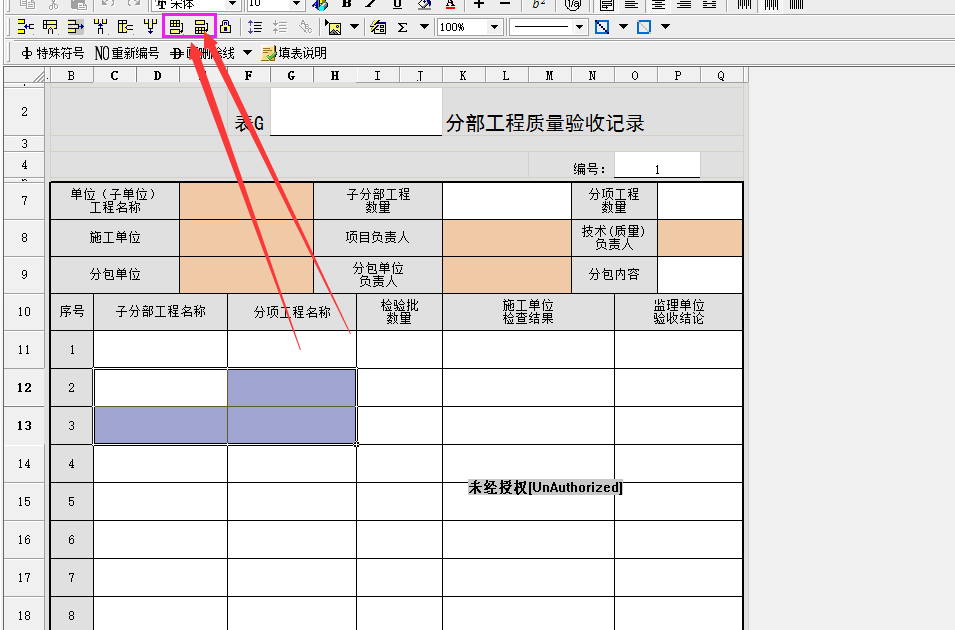This screenshot has width=955, height=630.
Task: Click the diagonal border icon left of the last toolbar icon
Action: (x=602, y=27)
